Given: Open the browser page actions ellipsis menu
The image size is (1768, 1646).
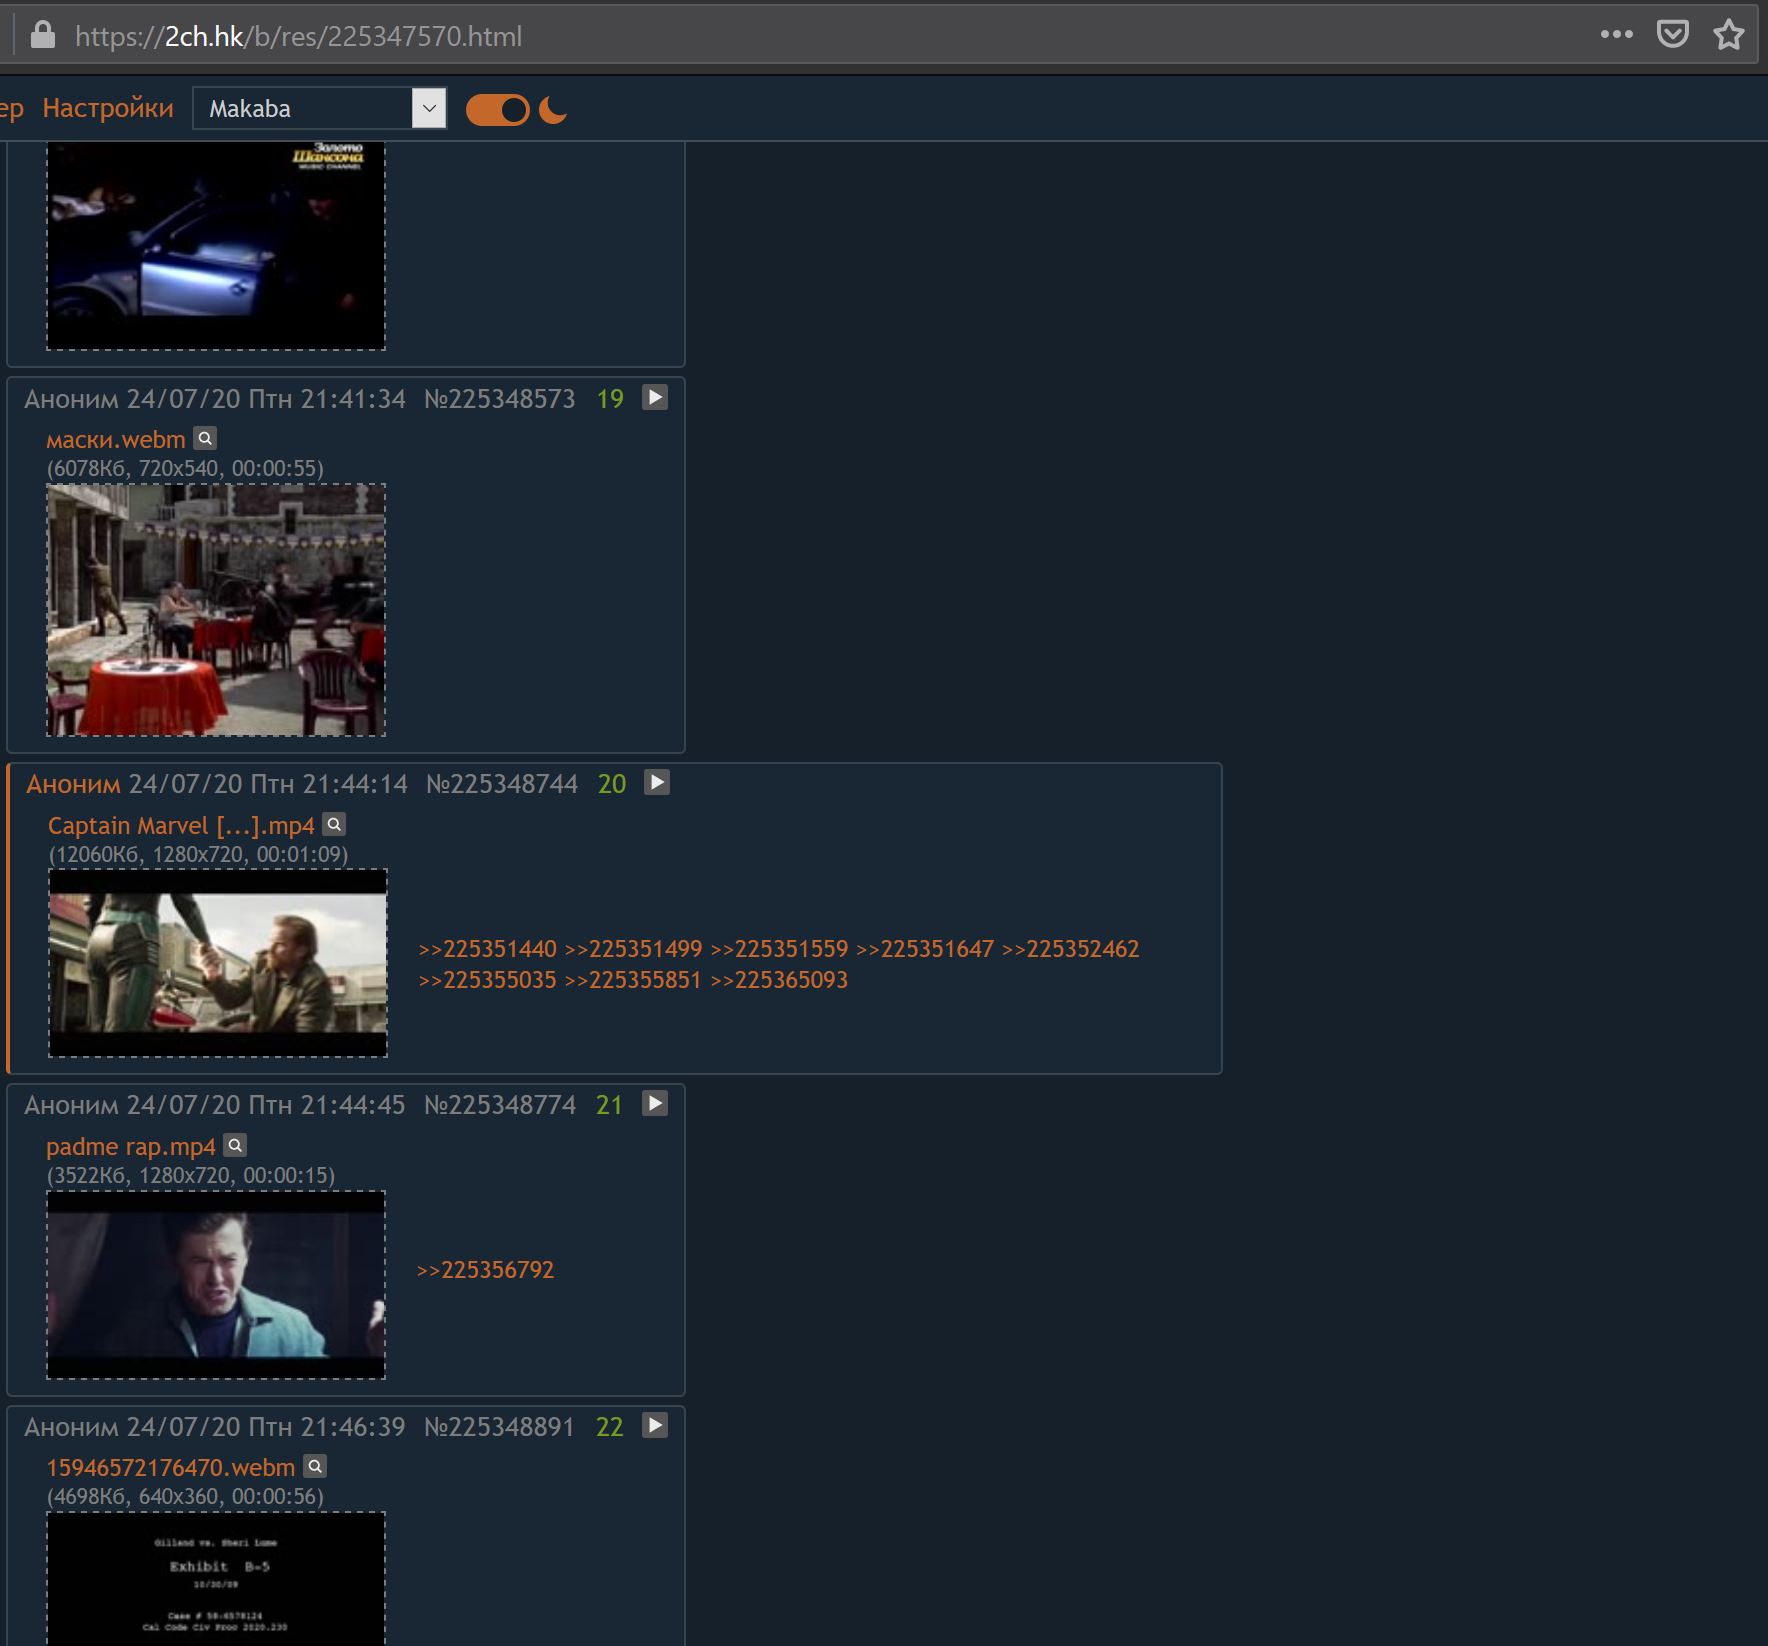Looking at the screenshot, I should tap(1616, 35).
